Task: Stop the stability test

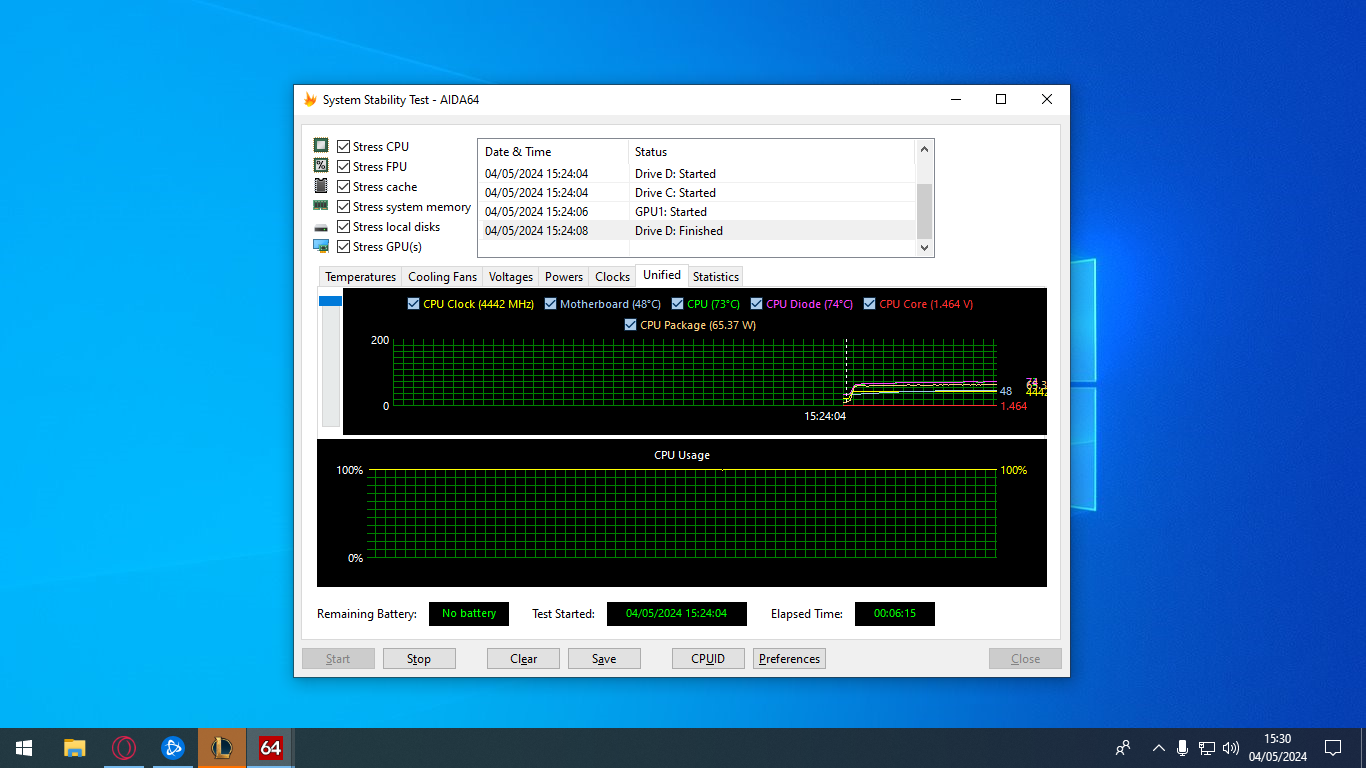Action: coord(419,659)
